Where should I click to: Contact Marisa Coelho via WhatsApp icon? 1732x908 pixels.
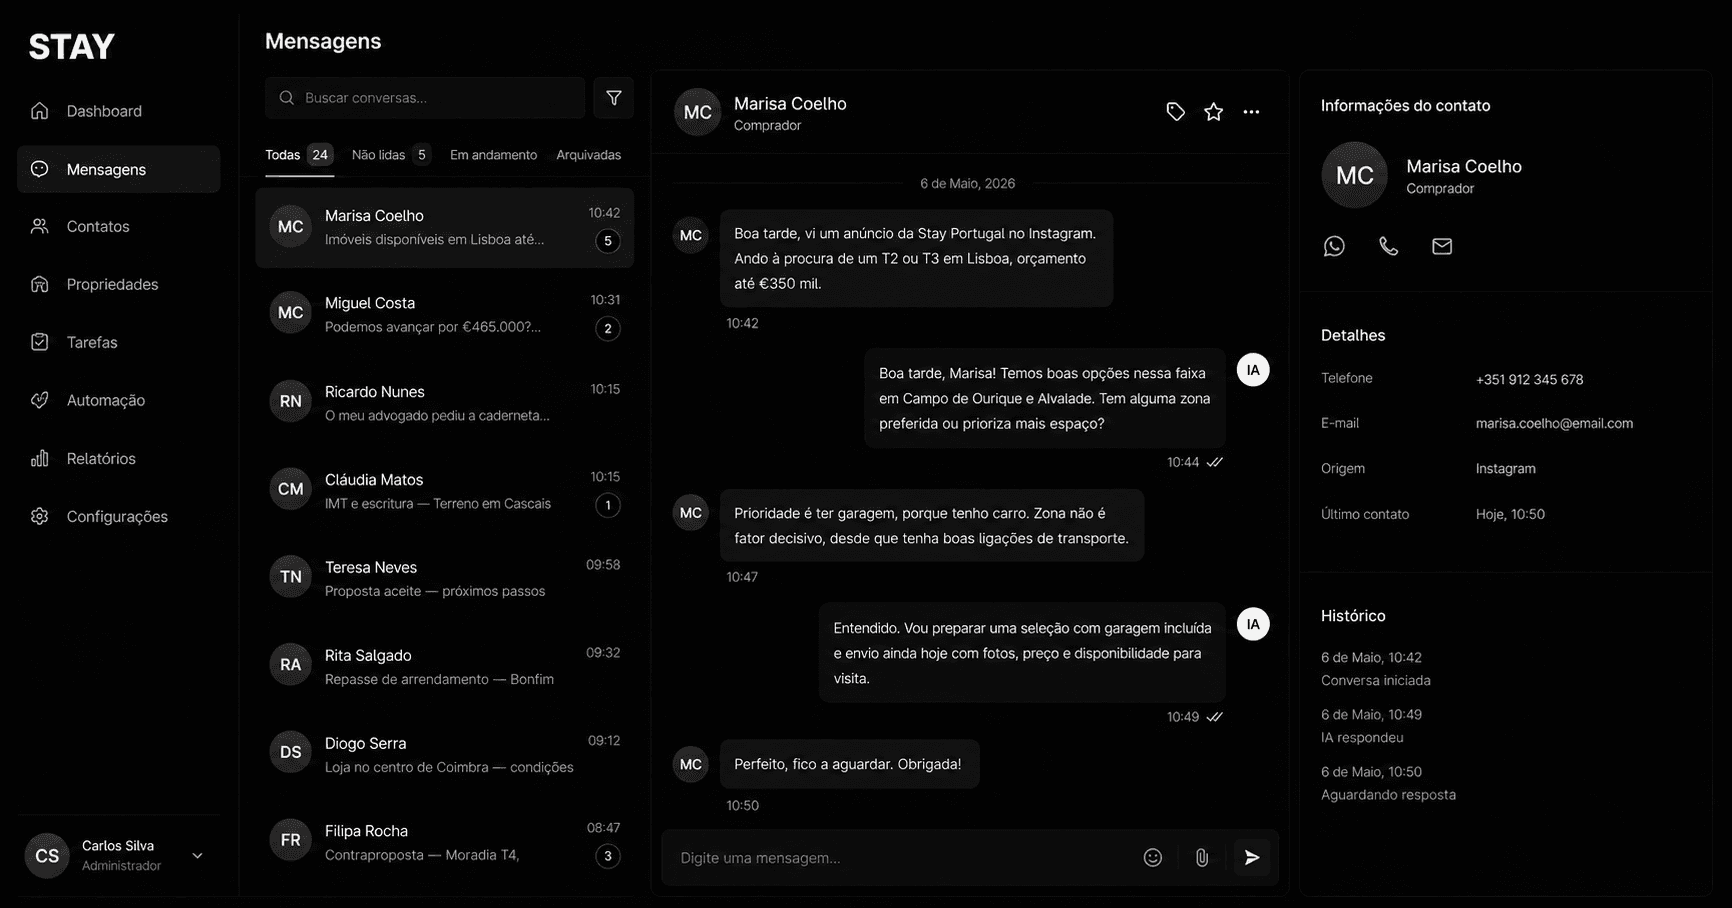click(1334, 246)
